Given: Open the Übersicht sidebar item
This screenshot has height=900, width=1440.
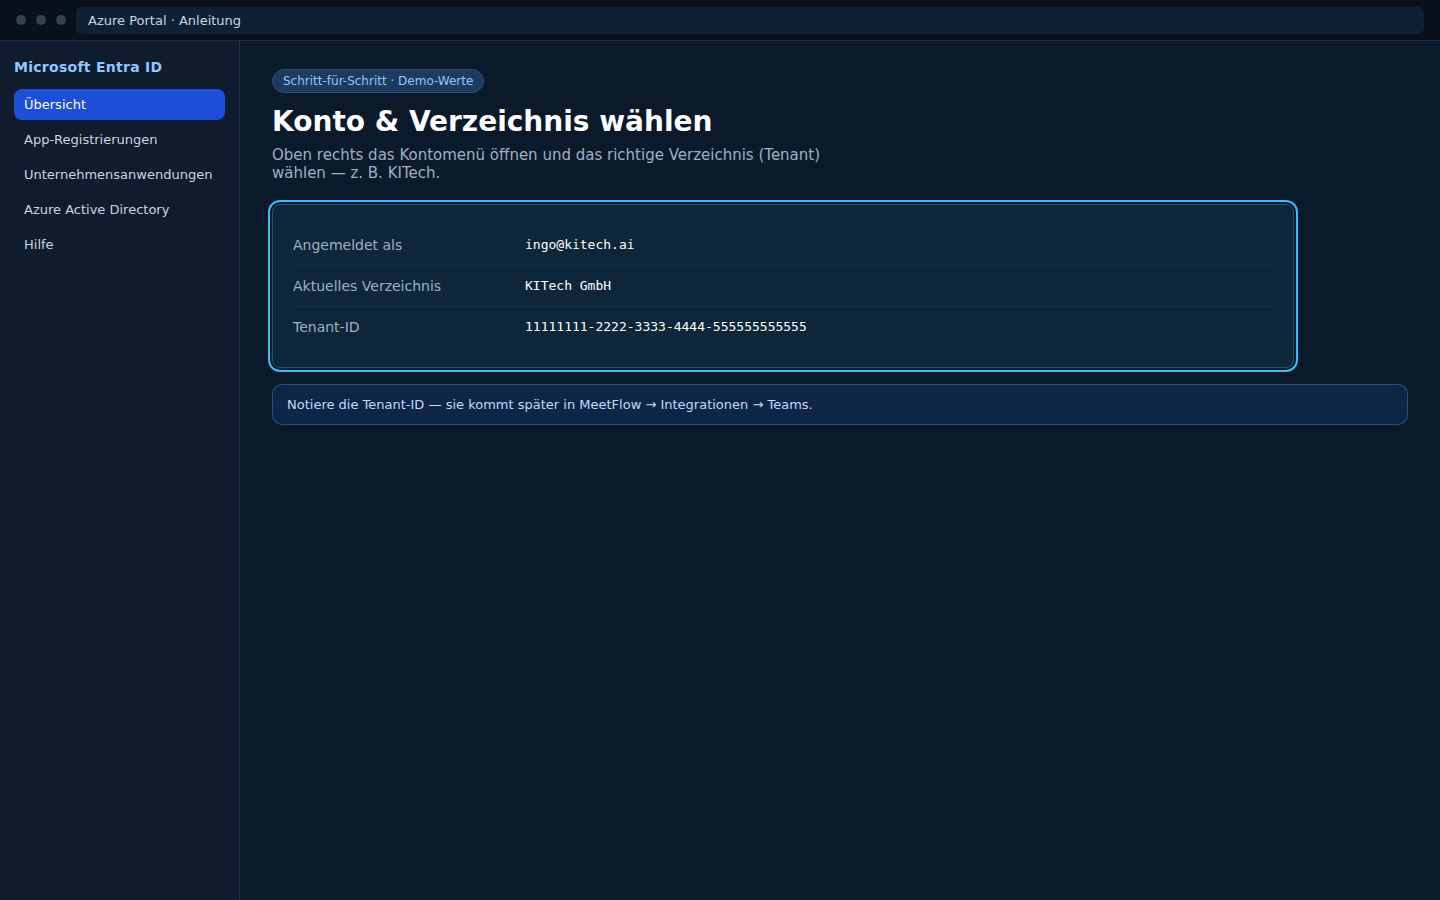Looking at the screenshot, I should 119,104.
